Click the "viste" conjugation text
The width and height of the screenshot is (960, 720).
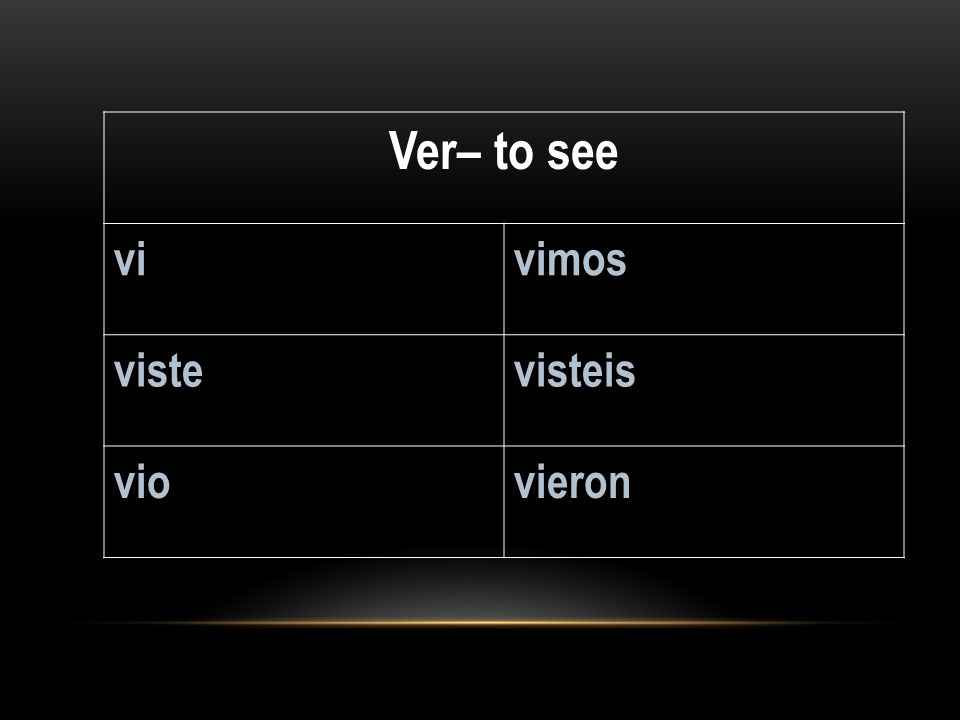pyautogui.click(x=158, y=370)
